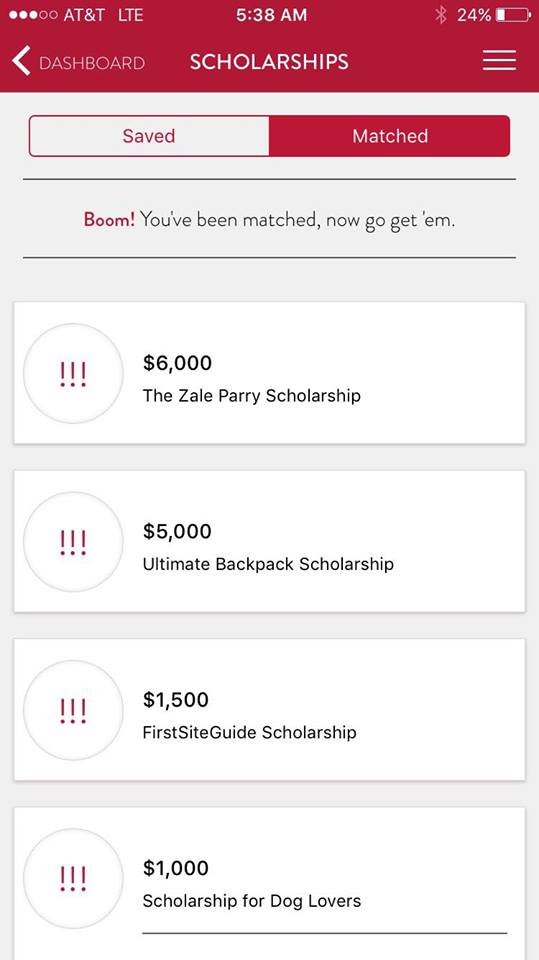The width and height of the screenshot is (539, 960).
Task: Open Scholarship for Dog Lovers title
Action: click(252, 901)
